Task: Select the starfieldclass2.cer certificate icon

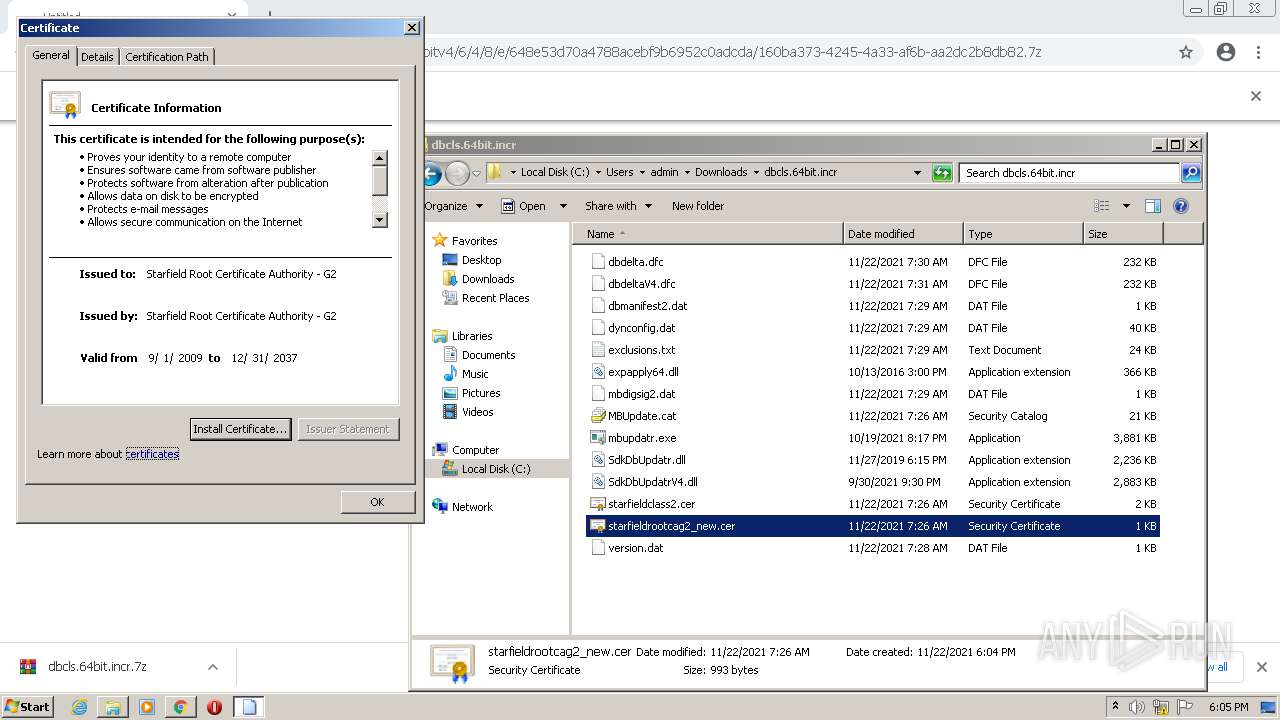Action: [598, 504]
